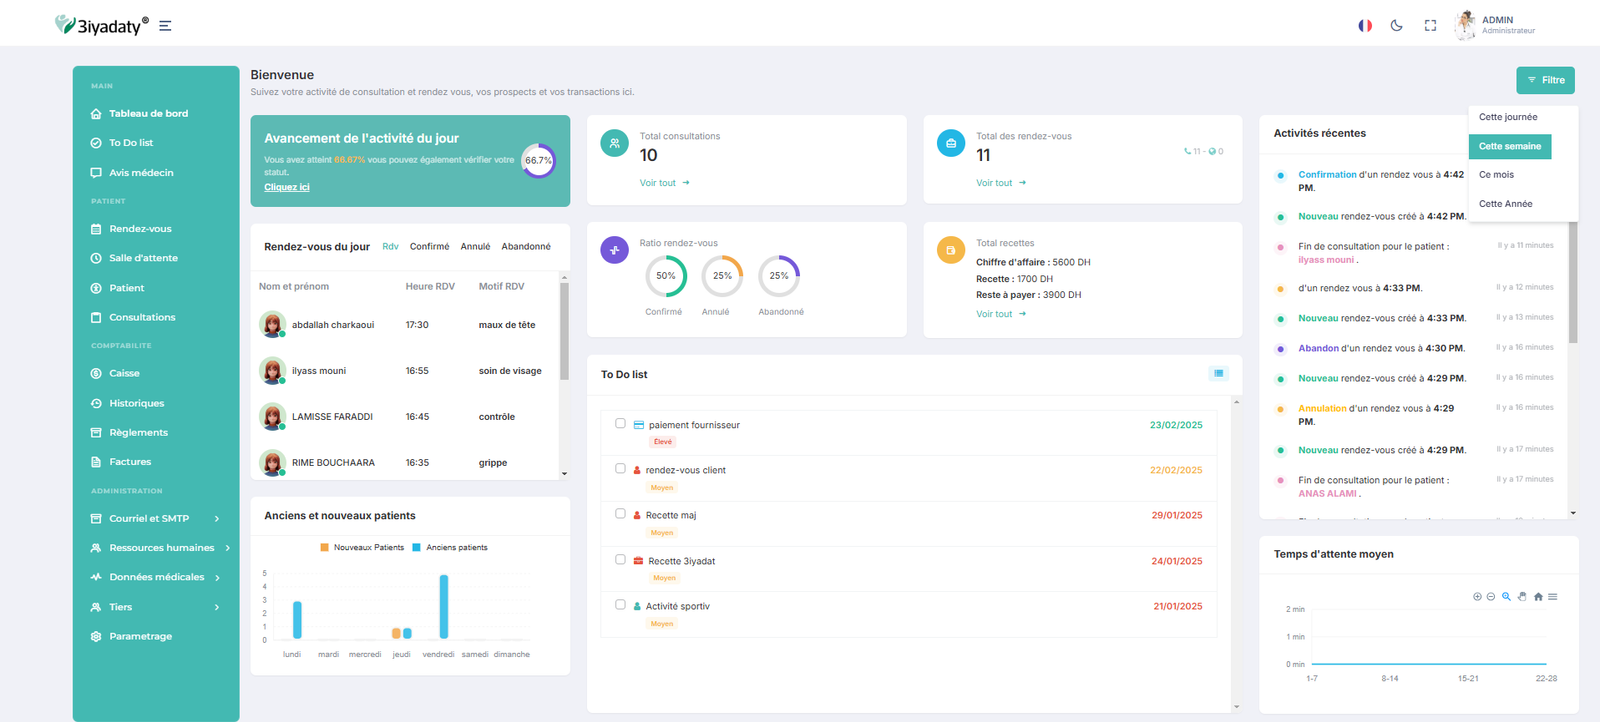Open the 'Cliquez ici' status link
The width and height of the screenshot is (1600, 722).
tap(287, 188)
